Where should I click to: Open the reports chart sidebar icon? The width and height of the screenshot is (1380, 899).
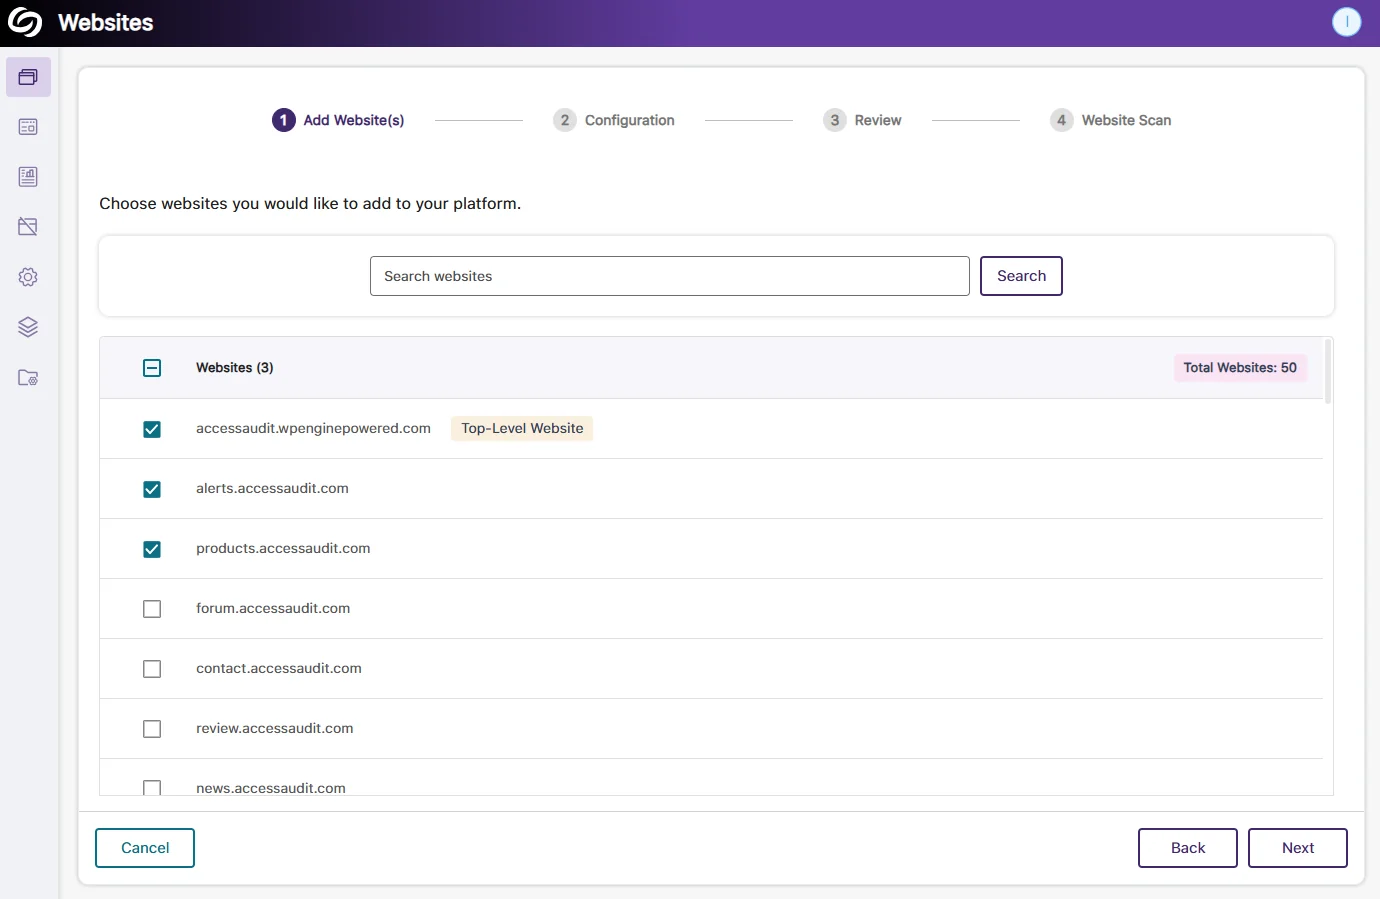[28, 177]
